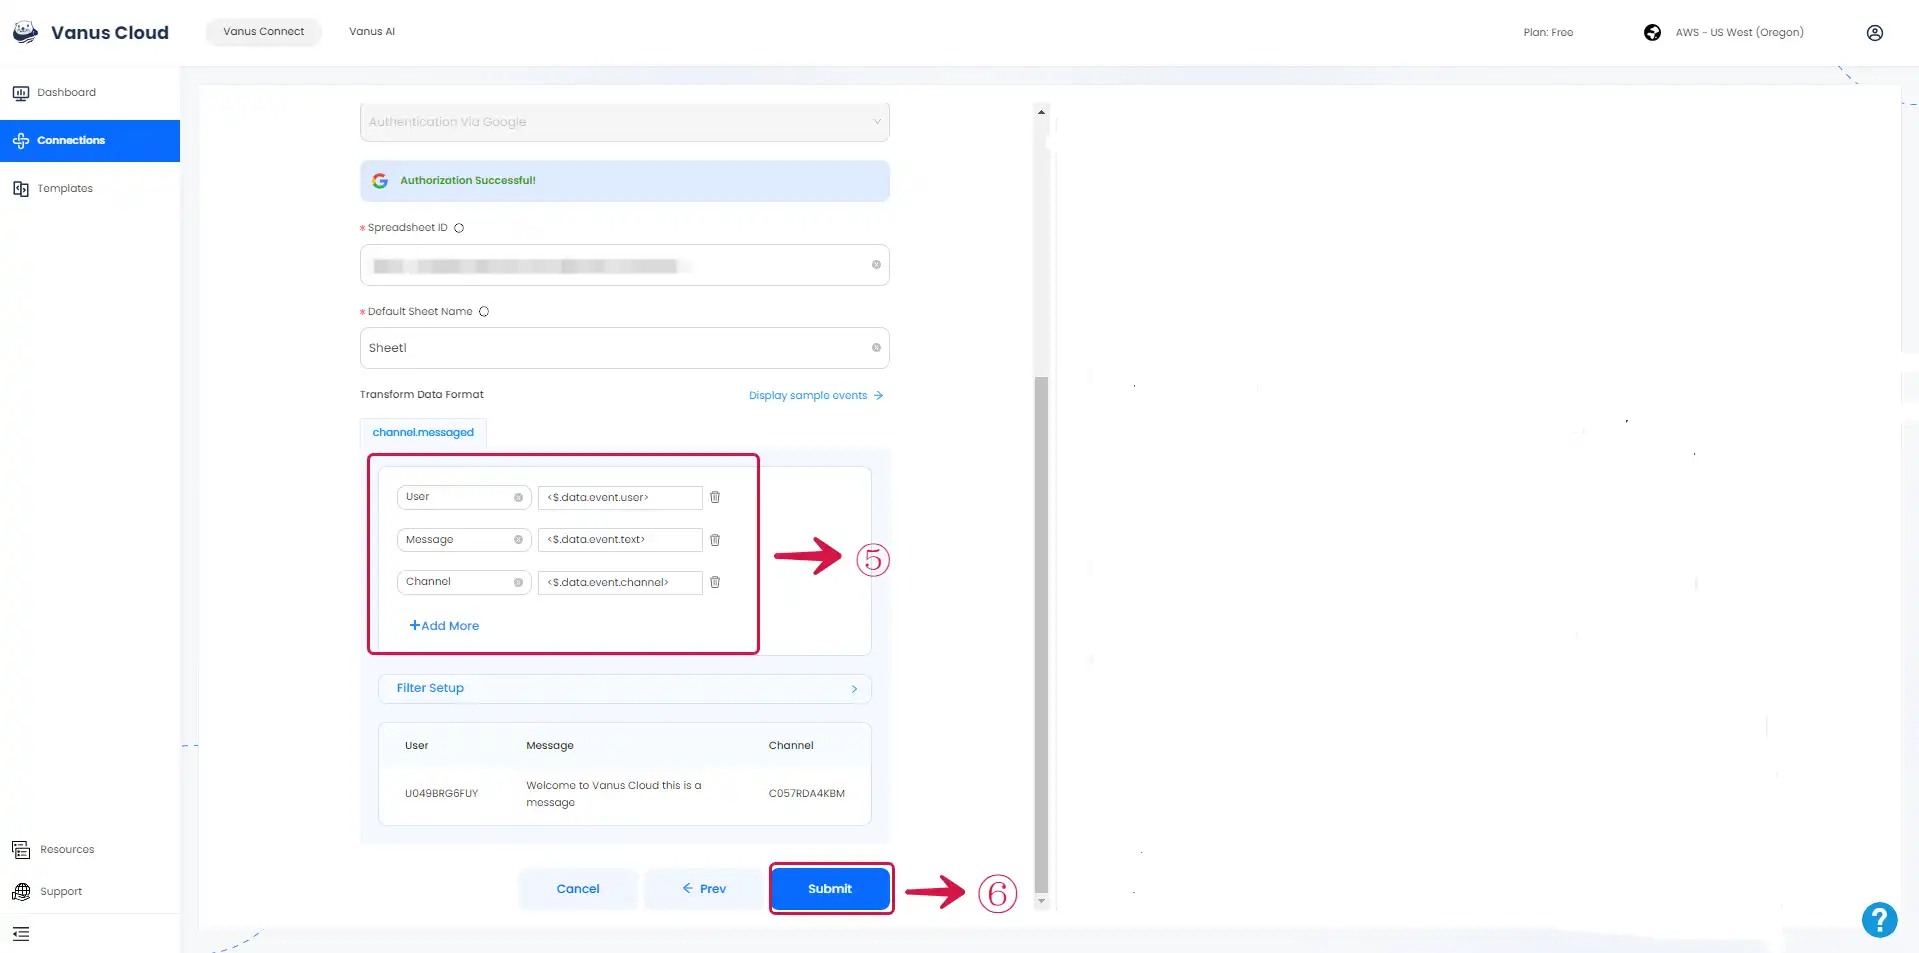Click the Default Sheet Name info icon
1919x953 pixels.
coord(484,312)
